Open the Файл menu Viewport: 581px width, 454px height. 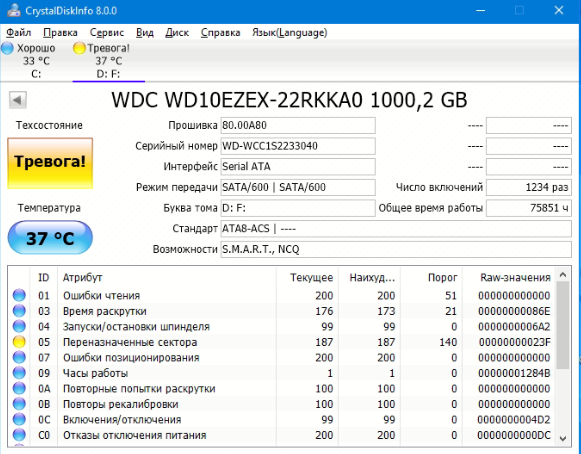click(x=19, y=33)
